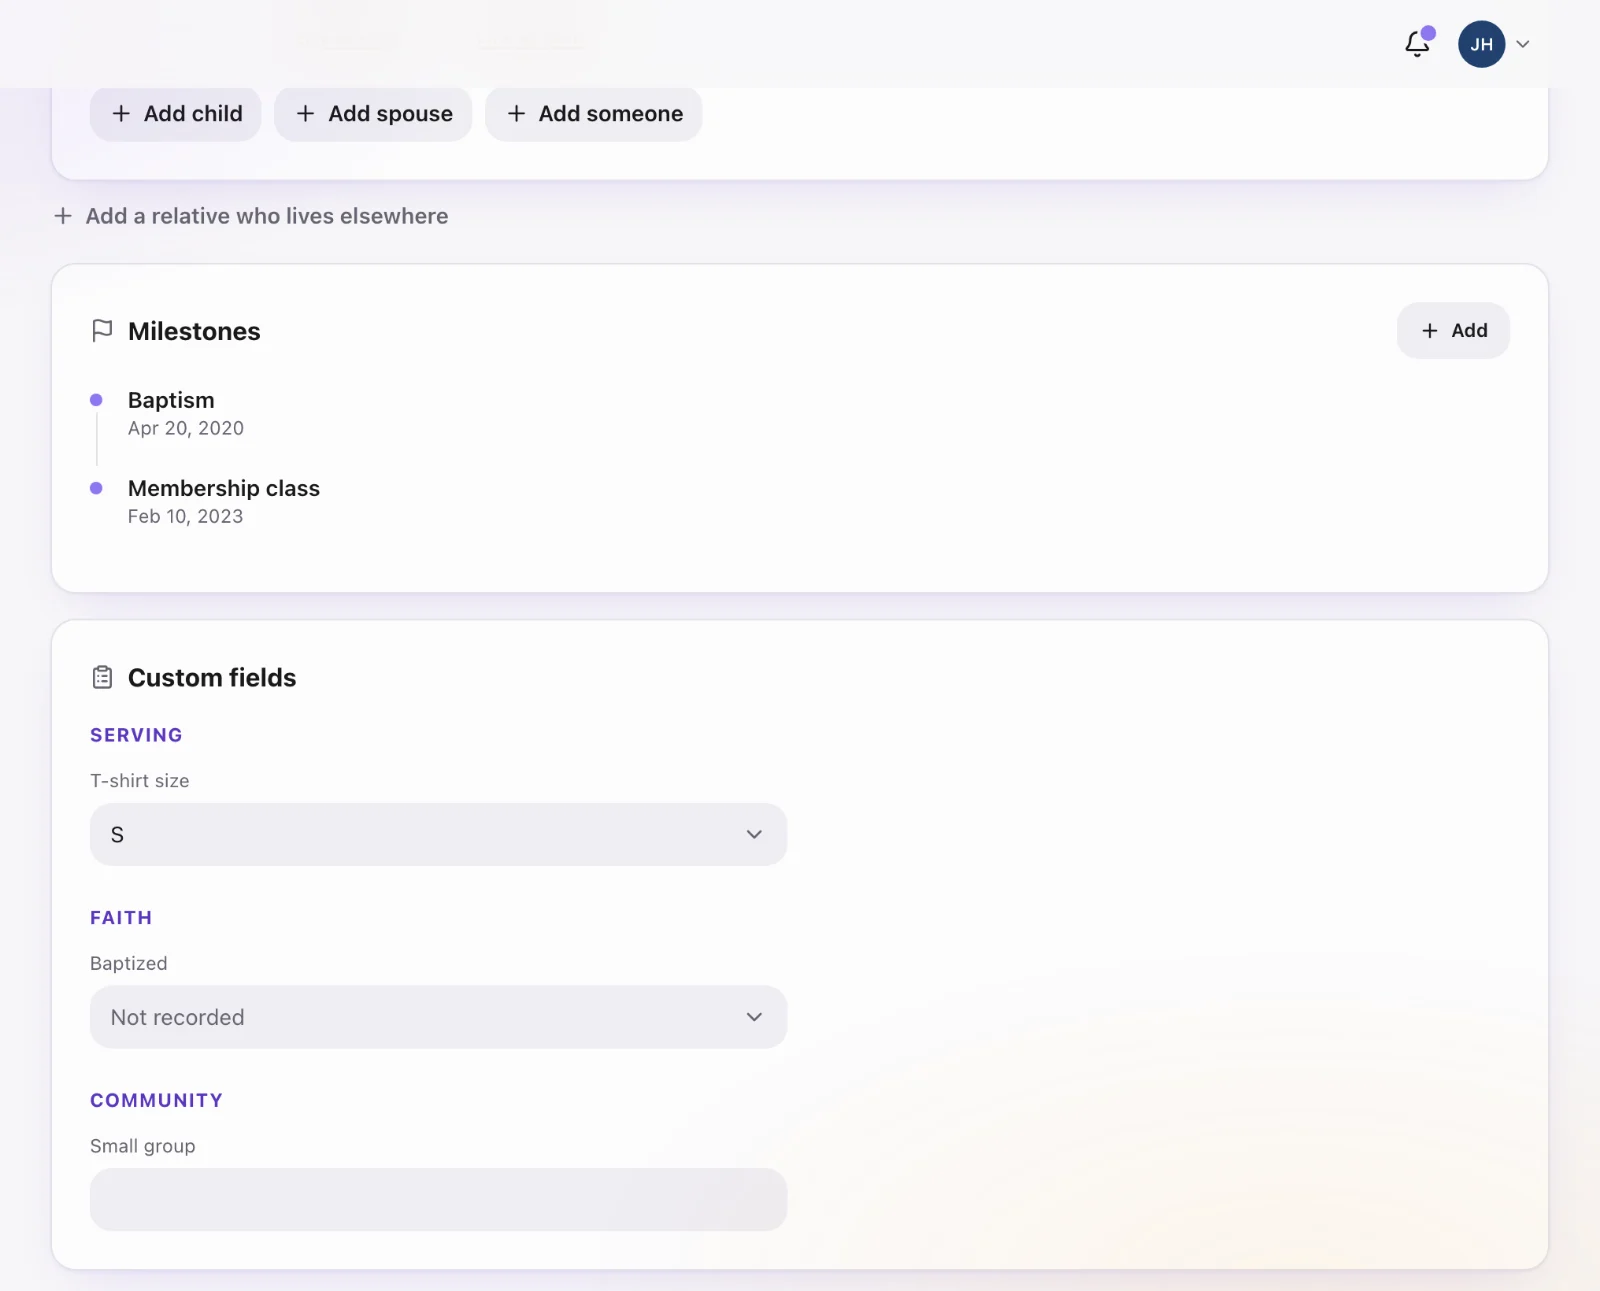Click the Add someone button
The image size is (1600, 1291).
594,114
